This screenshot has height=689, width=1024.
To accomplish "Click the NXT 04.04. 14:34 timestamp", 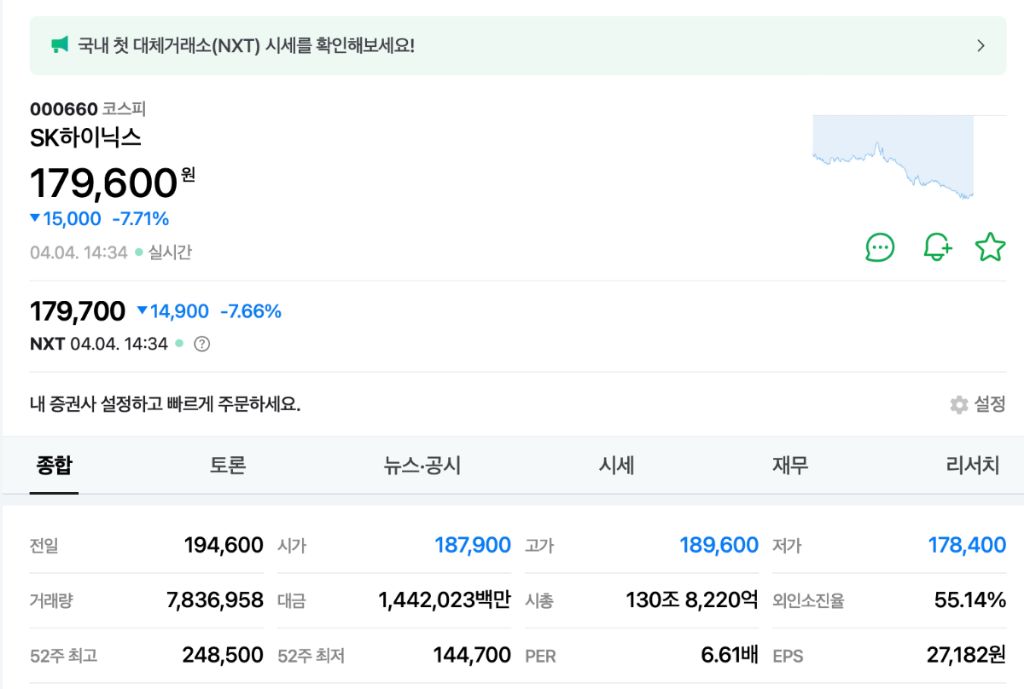I will tap(99, 344).
